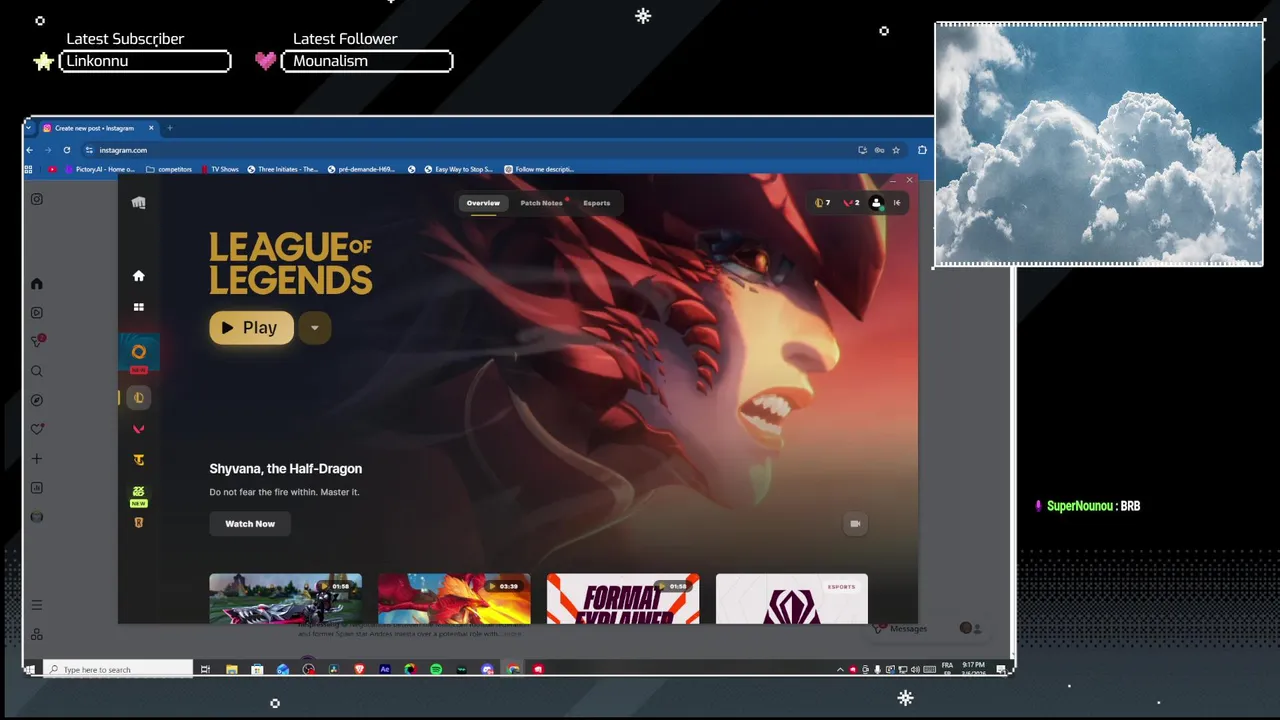Open Instagram Notifications heart icon
The height and width of the screenshot is (720, 1280).
click(37, 429)
